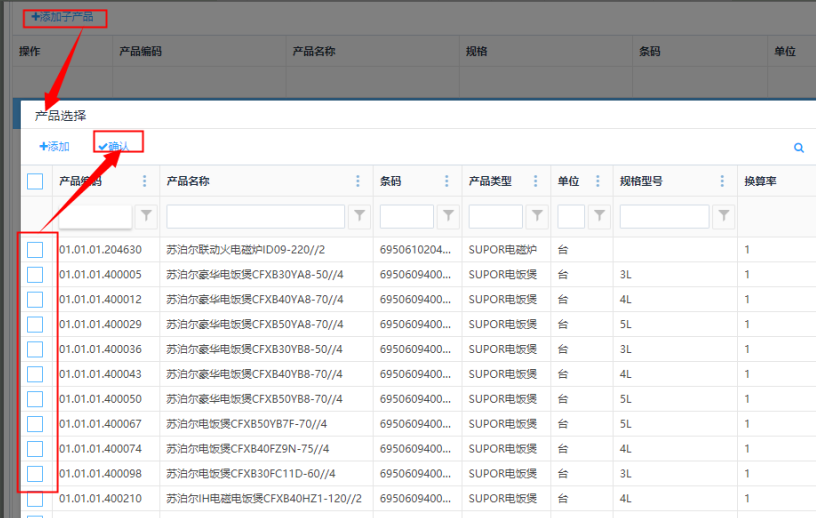816x518 pixels.
Task: Select checkbox for product 01.01.01.400036
Action: 35,349
